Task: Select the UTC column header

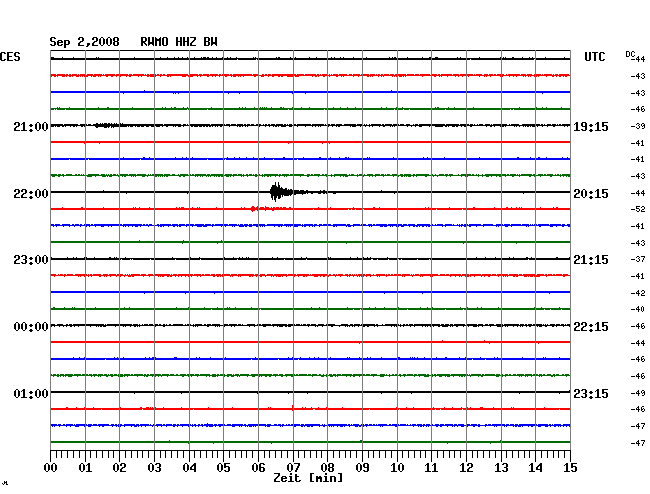Action: pos(594,57)
